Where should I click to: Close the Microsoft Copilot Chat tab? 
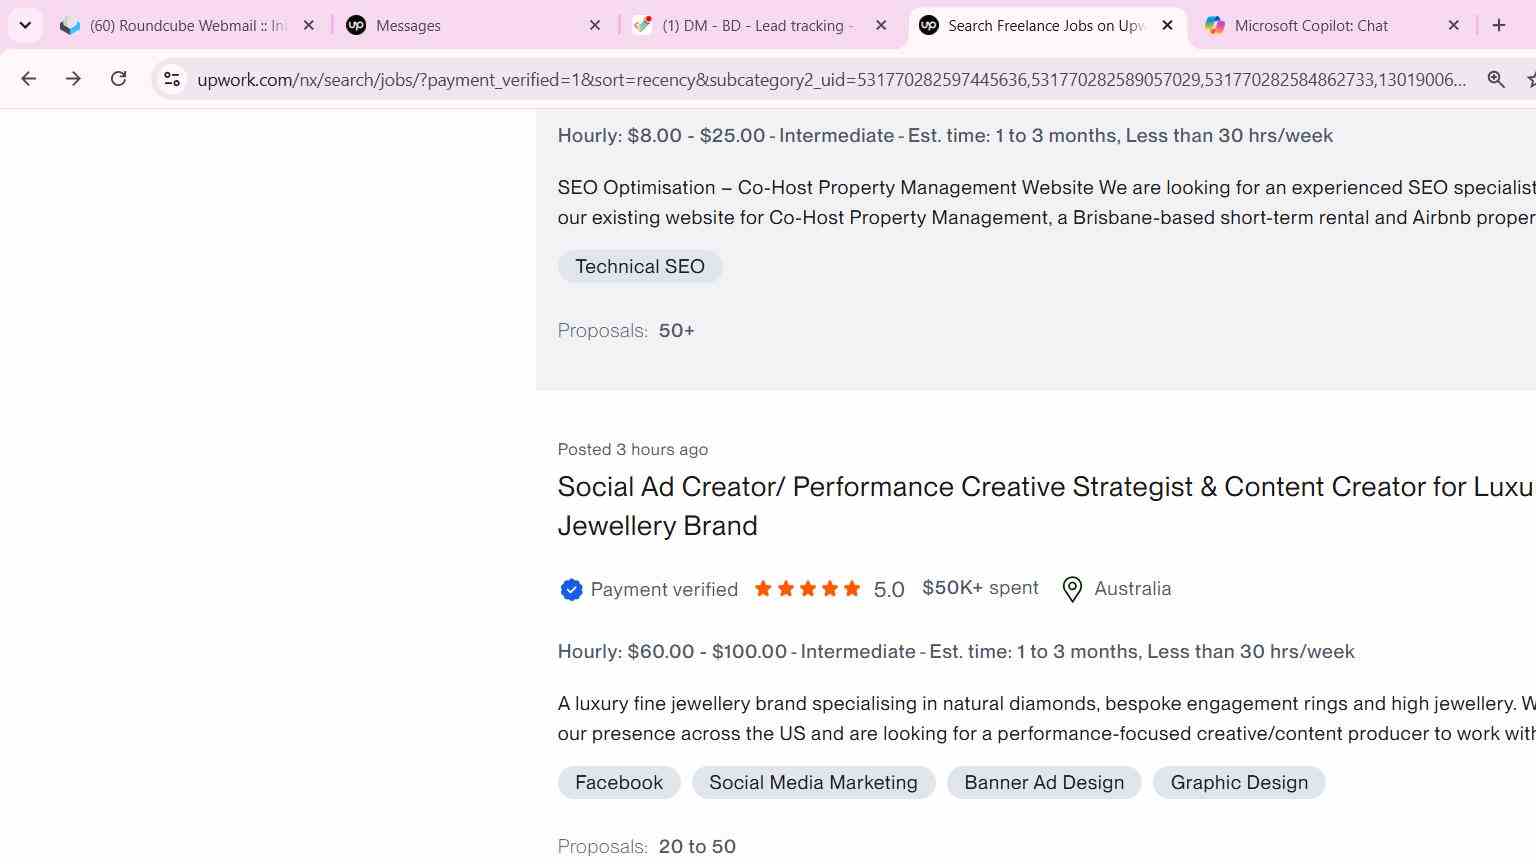1454,25
